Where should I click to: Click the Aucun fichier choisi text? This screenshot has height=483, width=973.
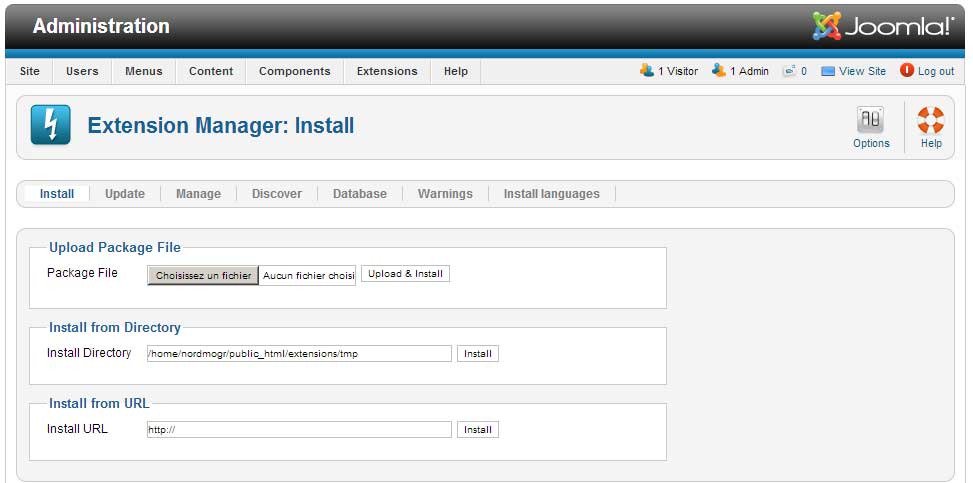point(308,276)
